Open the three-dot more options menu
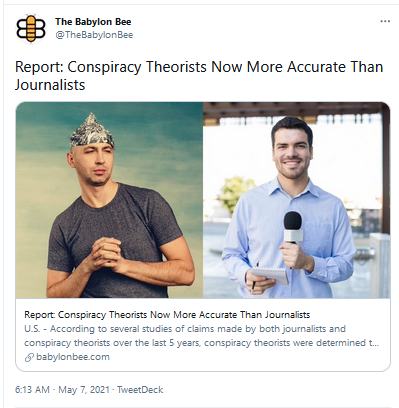Viewport: 399px width, 408px height. click(x=385, y=21)
